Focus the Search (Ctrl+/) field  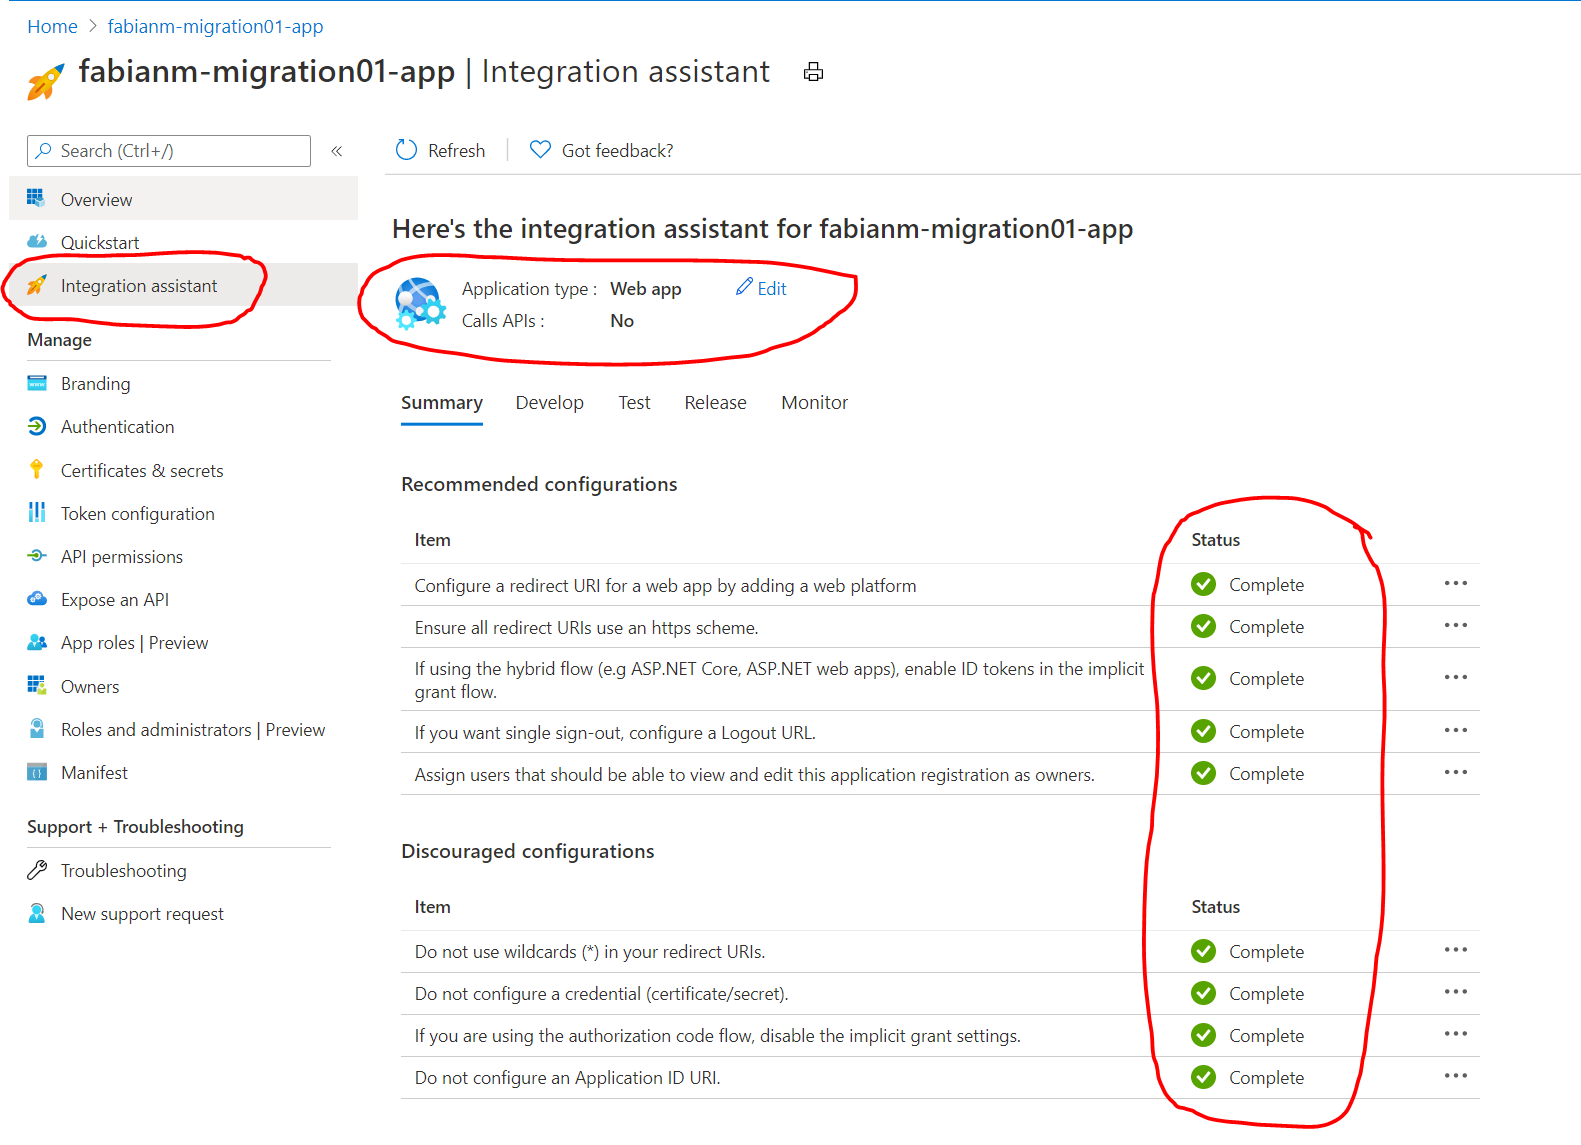point(169,151)
